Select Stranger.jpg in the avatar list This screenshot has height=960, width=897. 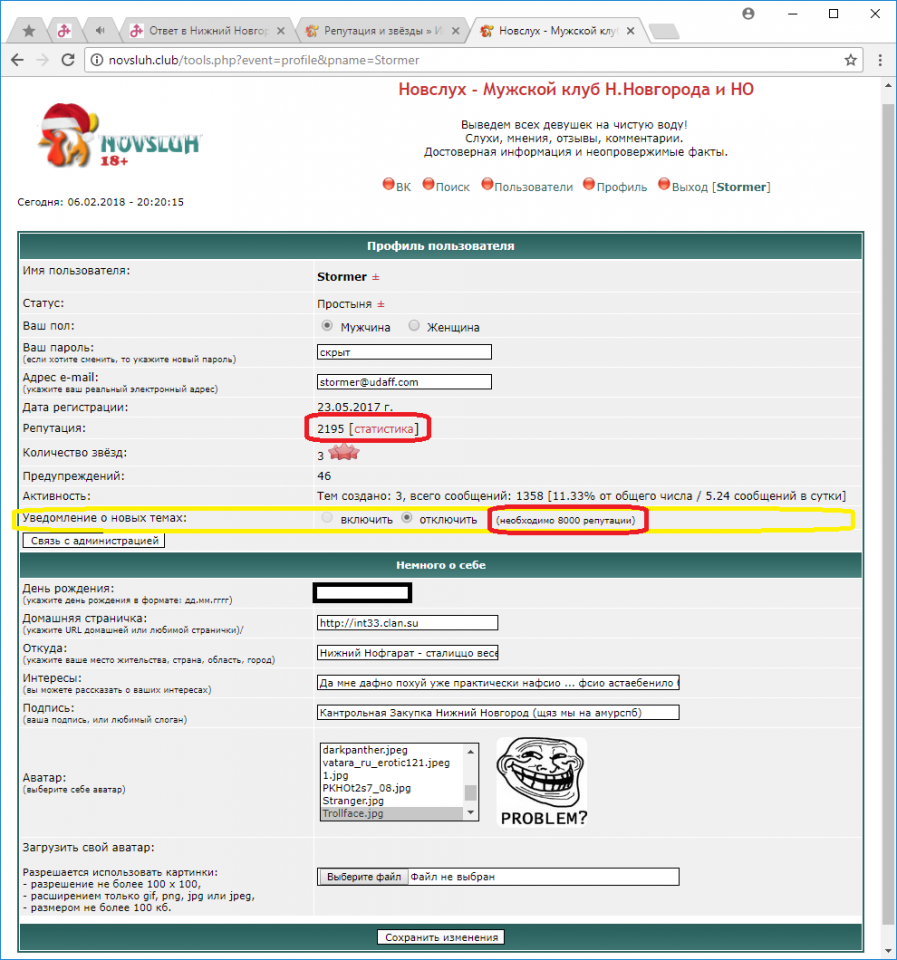click(351, 801)
